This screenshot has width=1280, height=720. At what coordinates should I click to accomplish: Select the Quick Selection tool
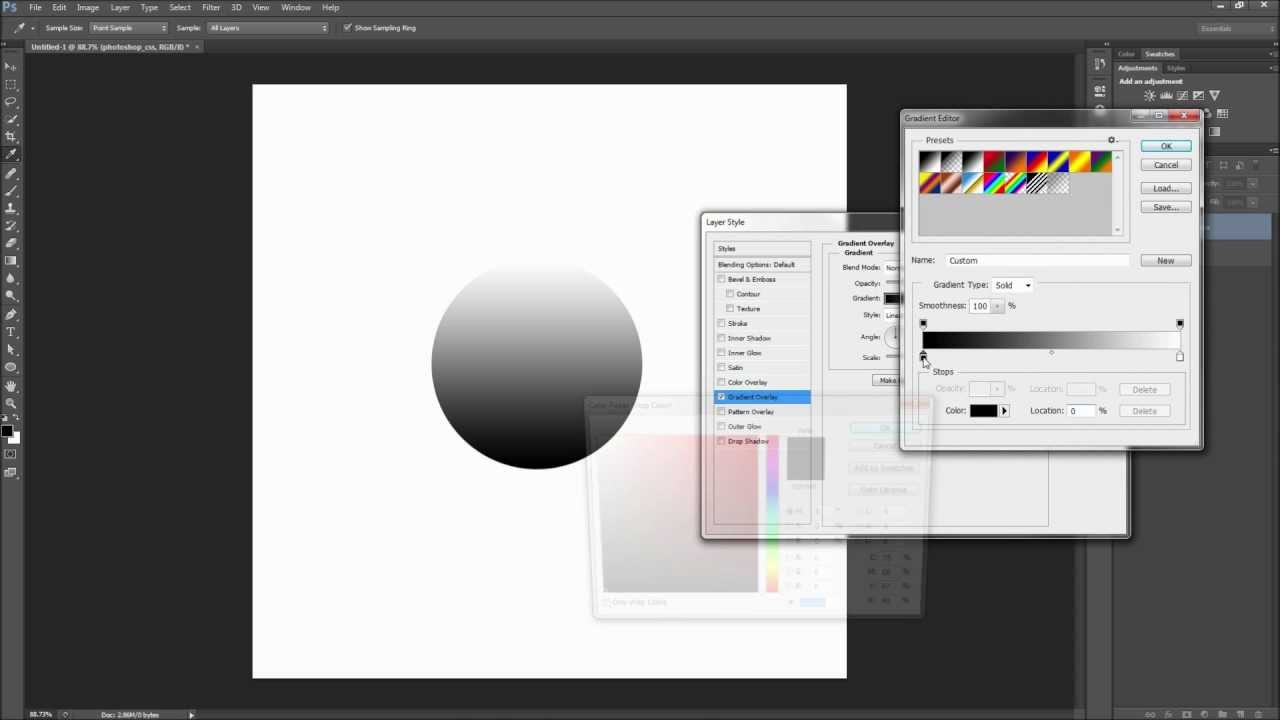11,119
